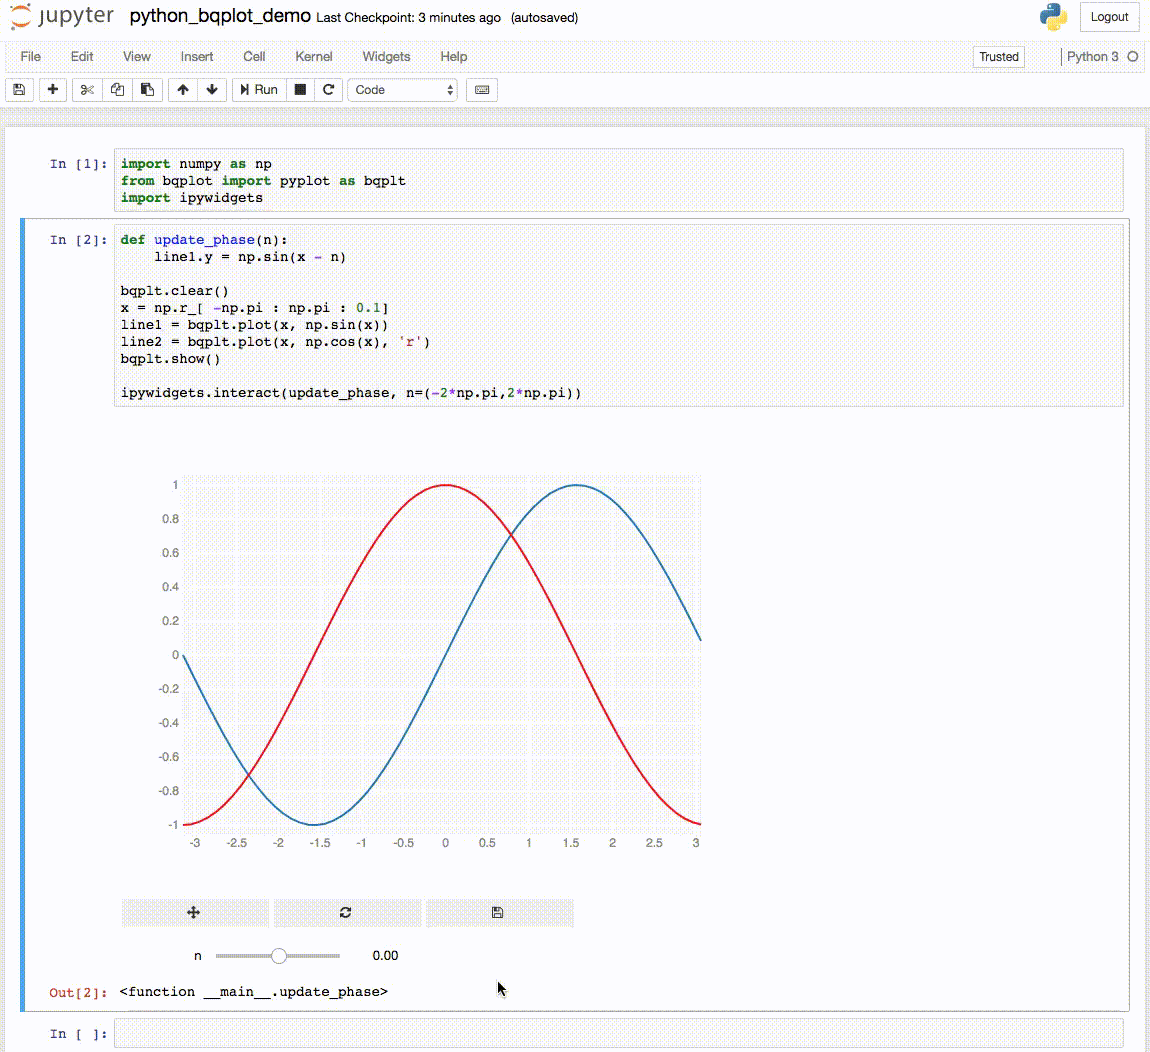This screenshot has width=1150, height=1052.
Task: Toggle pan-zoom mode on the plot
Action: click(x=195, y=912)
